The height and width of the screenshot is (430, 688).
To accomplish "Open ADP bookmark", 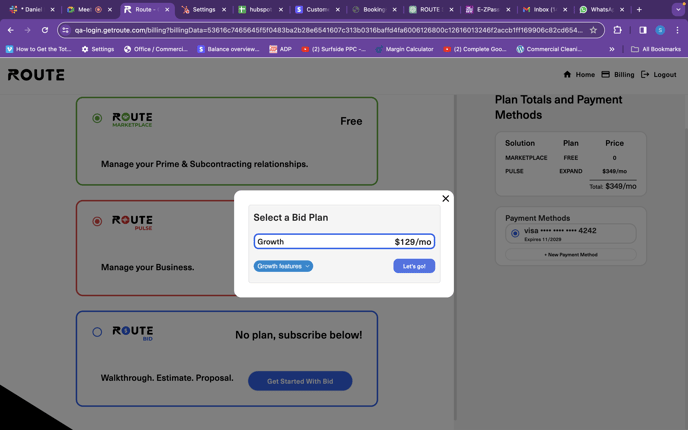I will coord(280,49).
